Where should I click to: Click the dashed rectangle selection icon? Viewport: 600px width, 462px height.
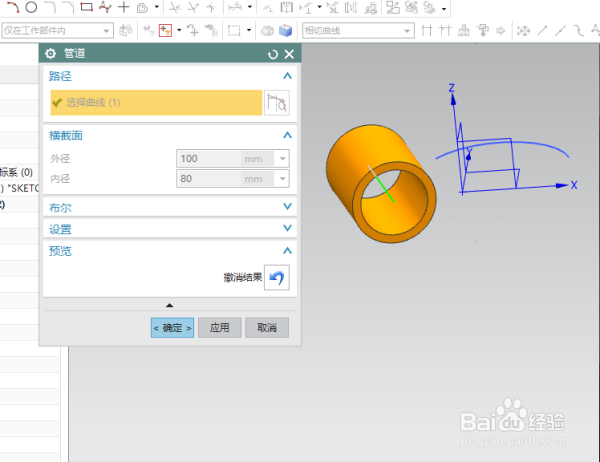pyautogui.click(x=234, y=31)
